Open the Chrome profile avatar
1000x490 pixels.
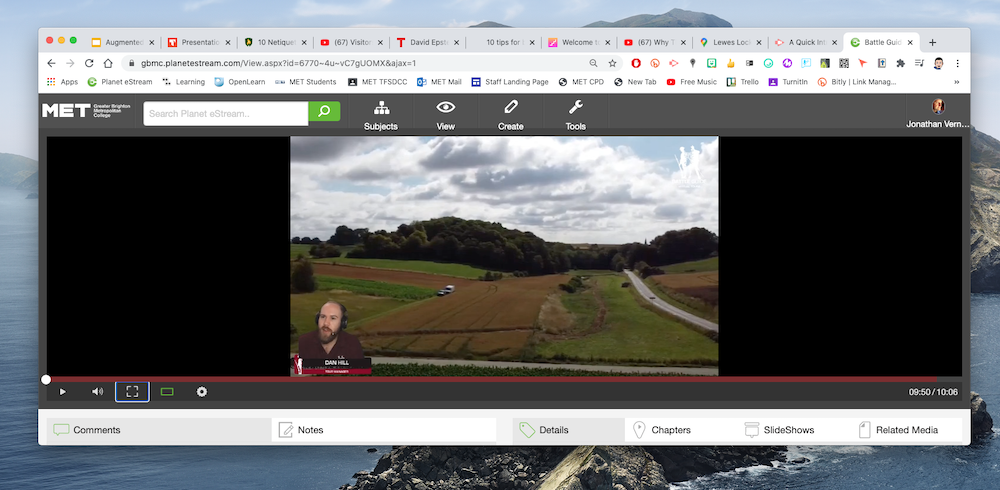point(938,63)
